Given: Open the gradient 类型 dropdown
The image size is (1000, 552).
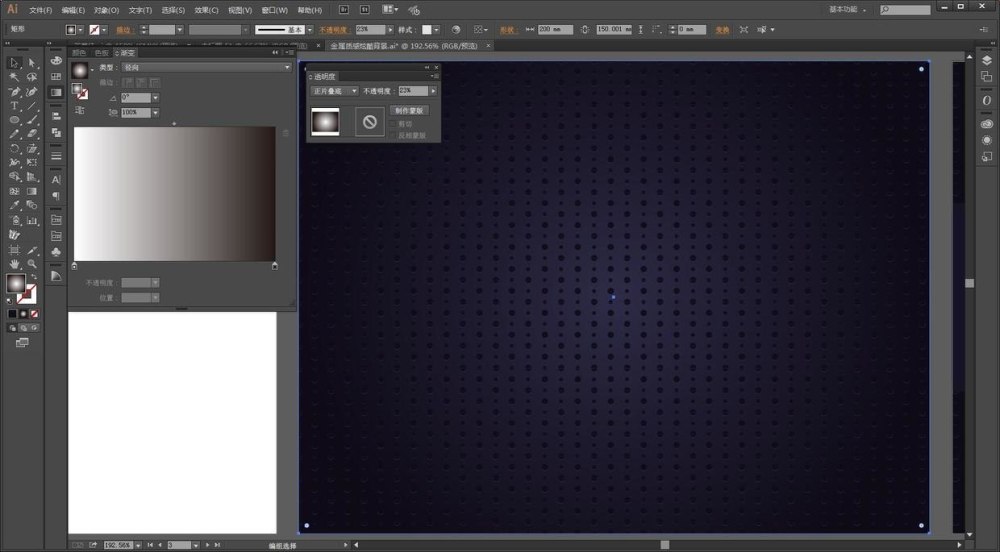Looking at the screenshot, I should click(205, 67).
